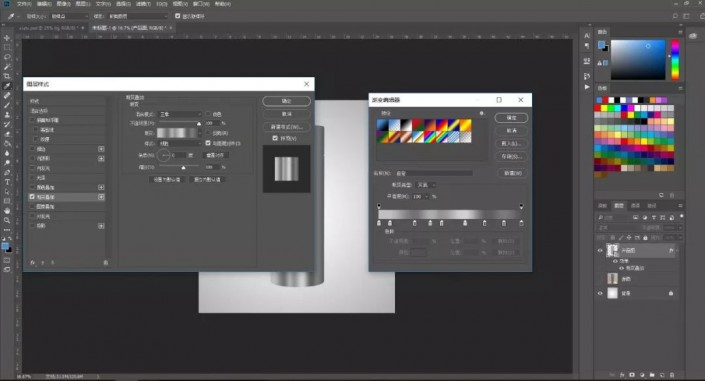Hide the top layer using its eye icon
This screenshot has height=381, width=705.
click(600, 251)
